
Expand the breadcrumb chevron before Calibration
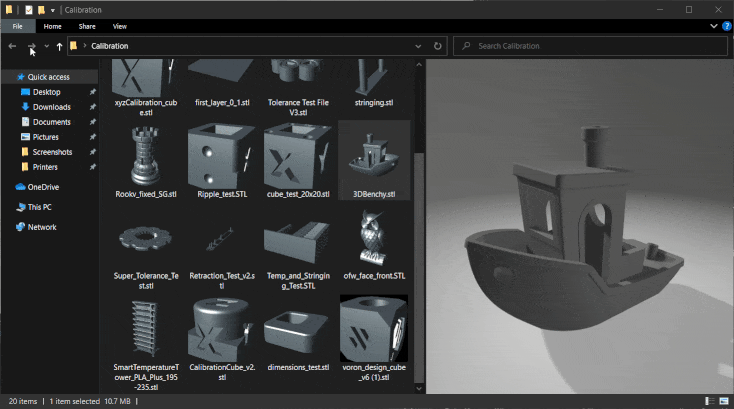click(85, 45)
